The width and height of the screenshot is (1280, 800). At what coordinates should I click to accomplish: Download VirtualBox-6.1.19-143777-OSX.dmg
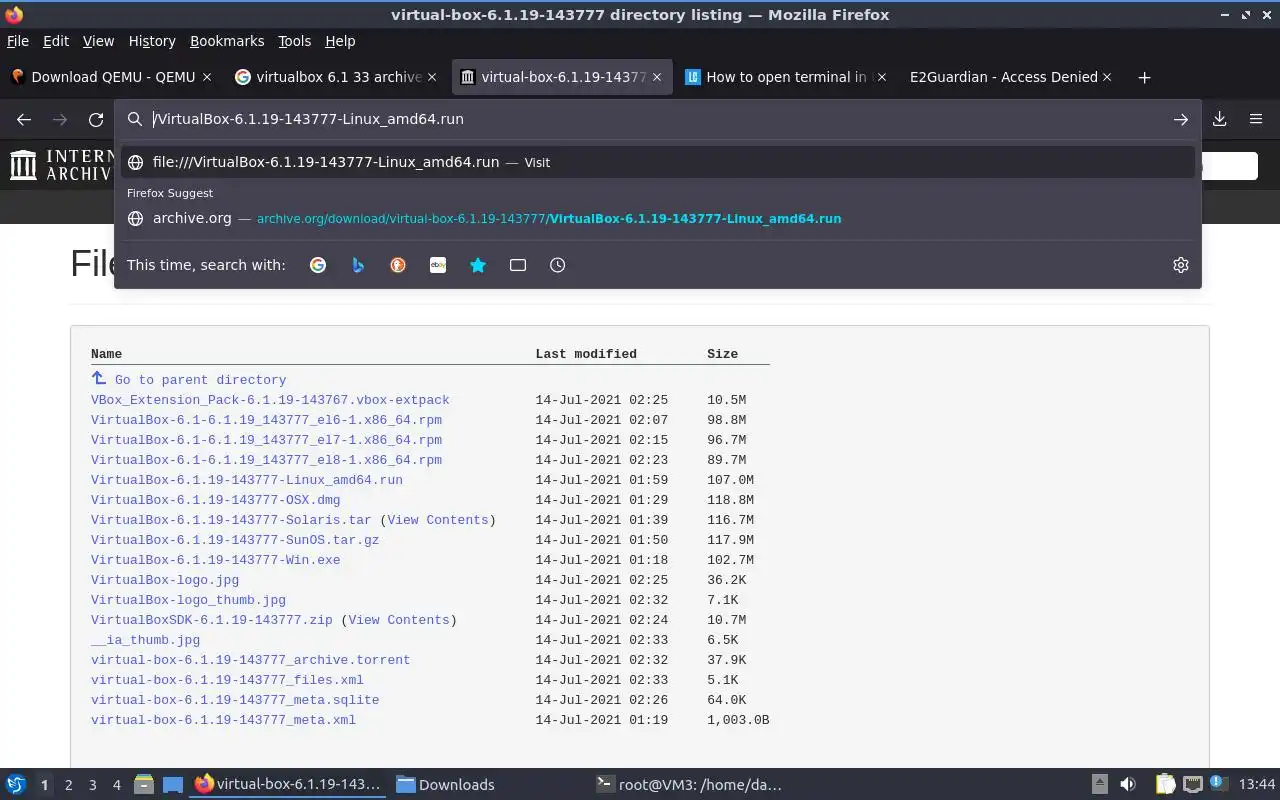point(215,500)
